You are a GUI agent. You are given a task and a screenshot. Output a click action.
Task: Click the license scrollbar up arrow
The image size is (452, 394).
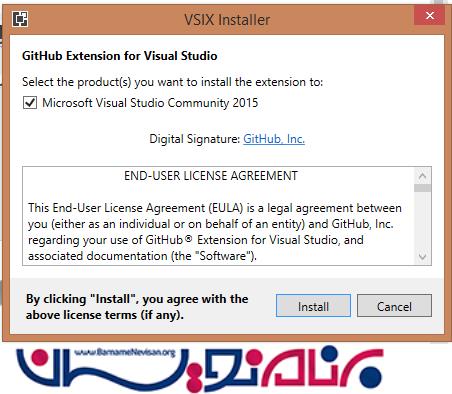(x=422, y=176)
